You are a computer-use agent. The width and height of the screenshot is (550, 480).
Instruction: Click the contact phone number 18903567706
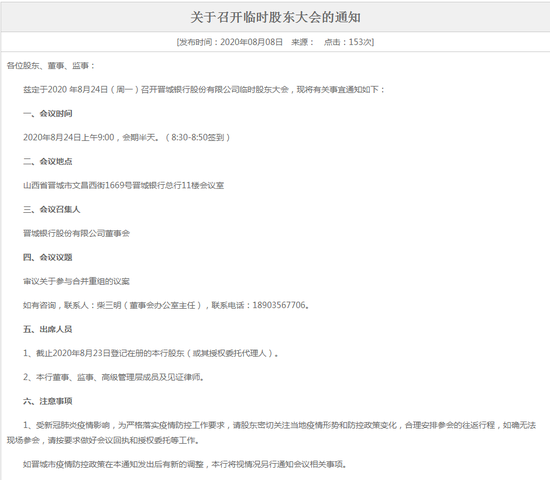click(x=279, y=305)
